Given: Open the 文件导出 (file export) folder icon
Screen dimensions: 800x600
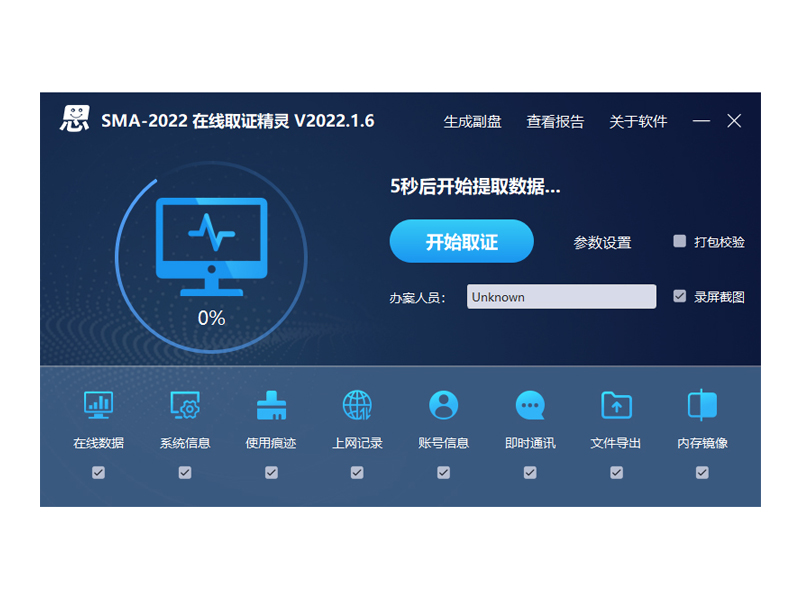Looking at the screenshot, I should click(616, 404).
